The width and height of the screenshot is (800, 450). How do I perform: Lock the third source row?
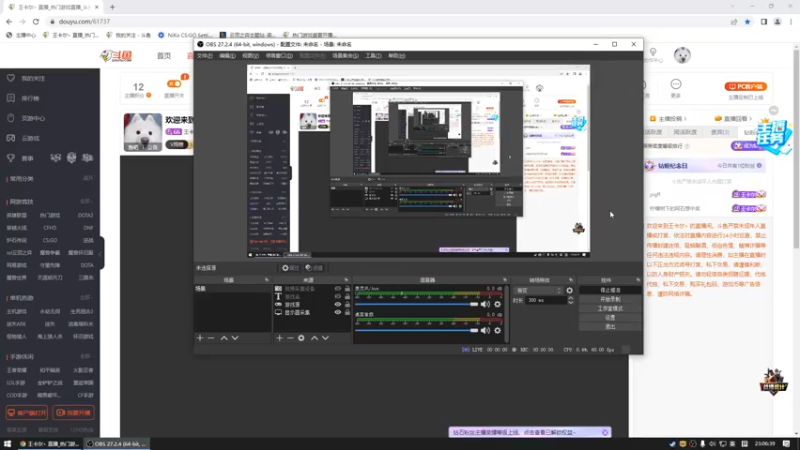pos(347,304)
